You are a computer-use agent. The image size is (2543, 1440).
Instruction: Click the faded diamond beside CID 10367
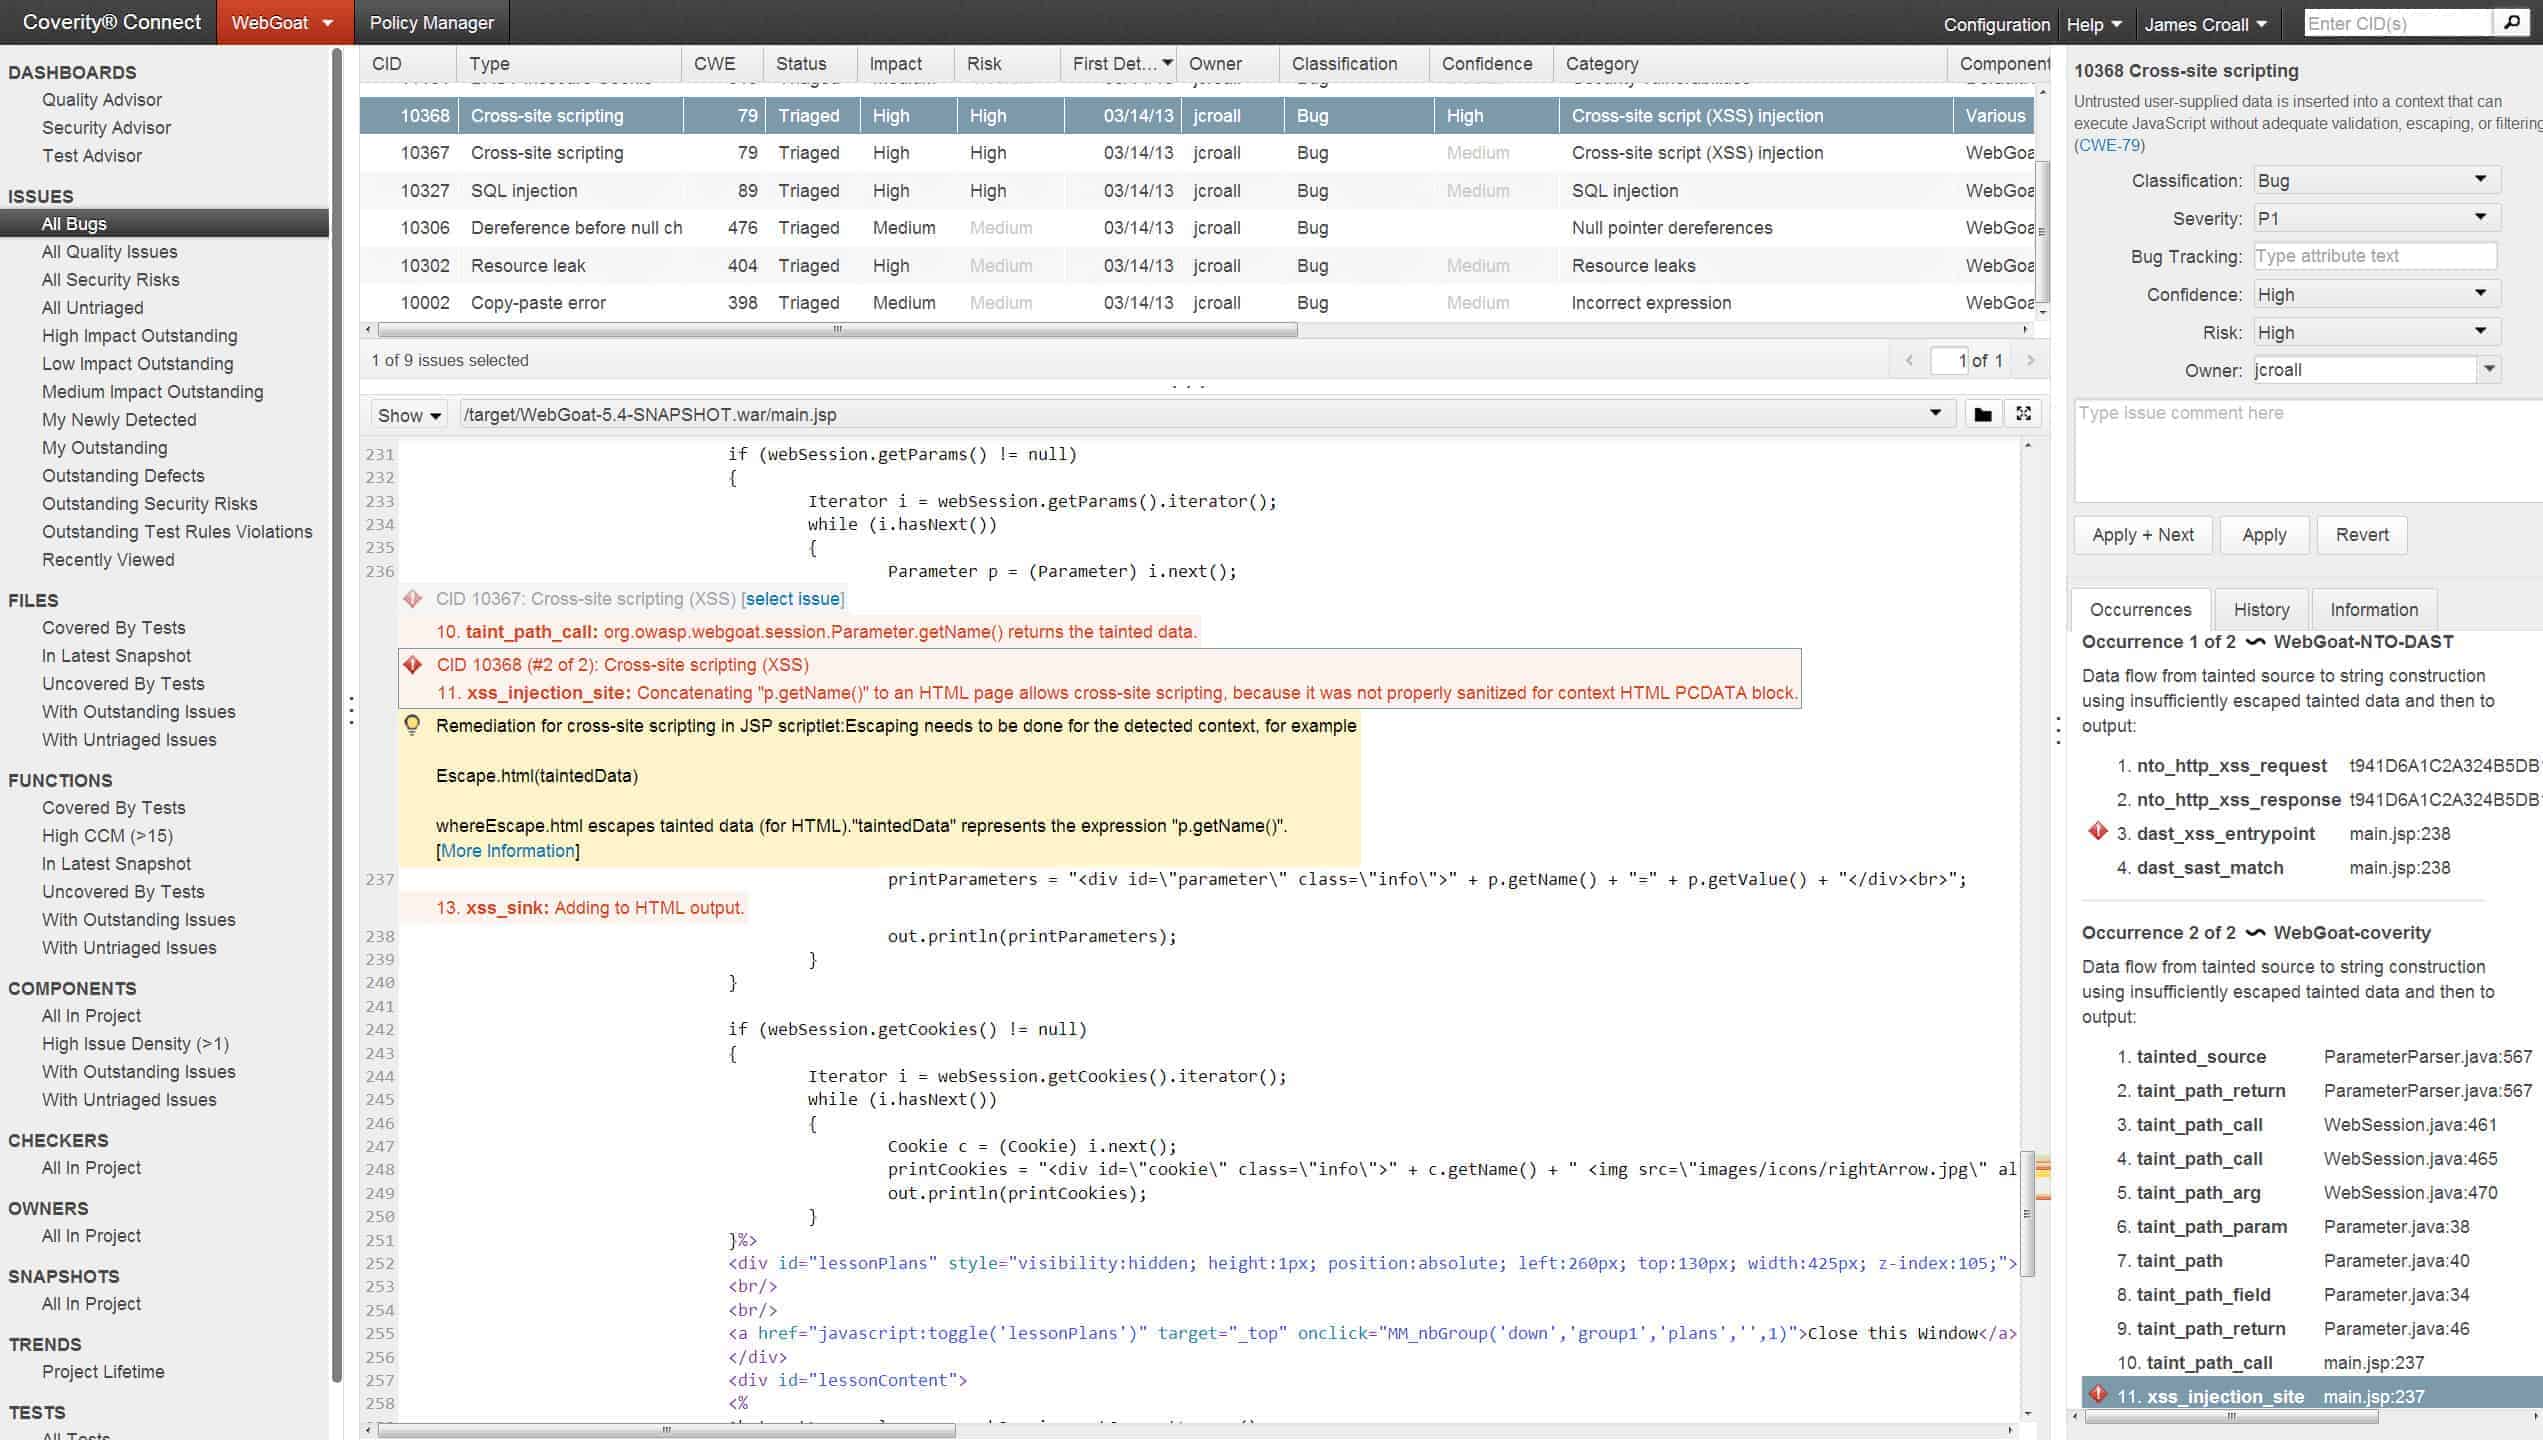[x=412, y=599]
